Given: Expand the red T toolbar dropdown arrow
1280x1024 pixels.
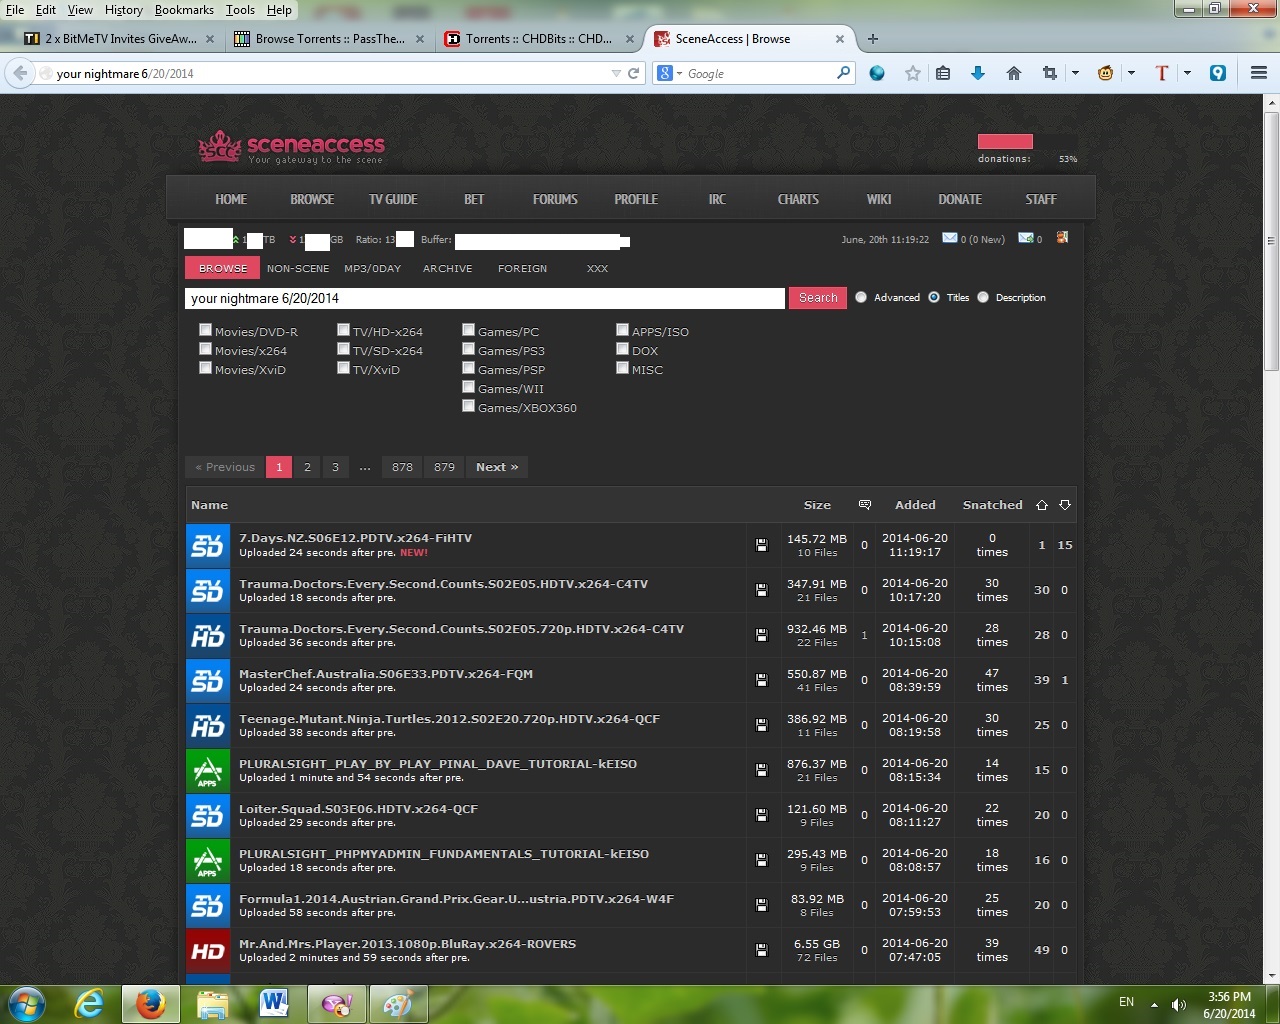Looking at the screenshot, I should tap(1187, 73).
